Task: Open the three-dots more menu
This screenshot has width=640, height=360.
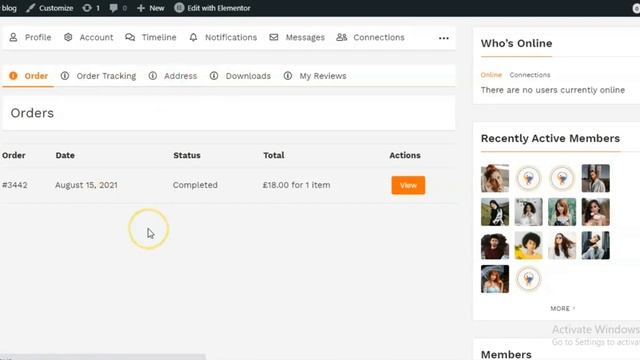Action: pos(444,38)
